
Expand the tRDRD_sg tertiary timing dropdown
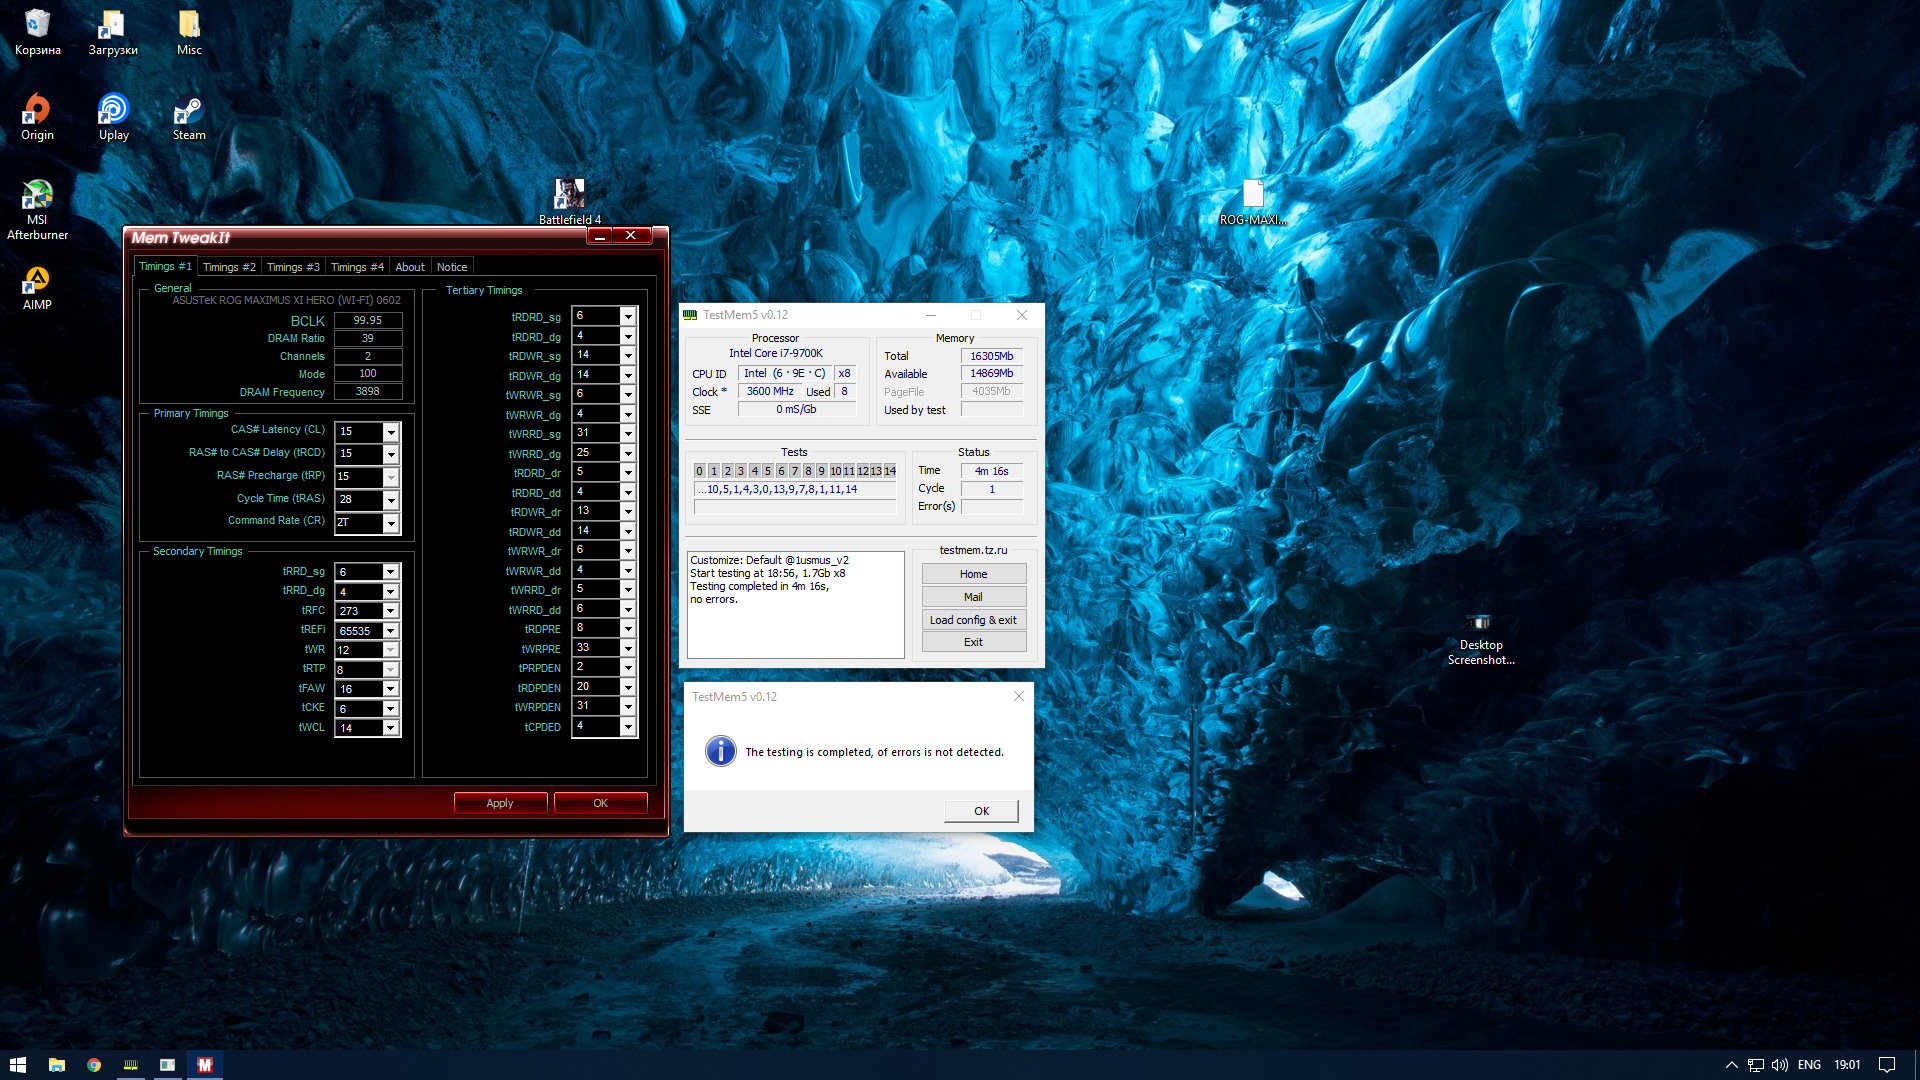[x=628, y=317]
